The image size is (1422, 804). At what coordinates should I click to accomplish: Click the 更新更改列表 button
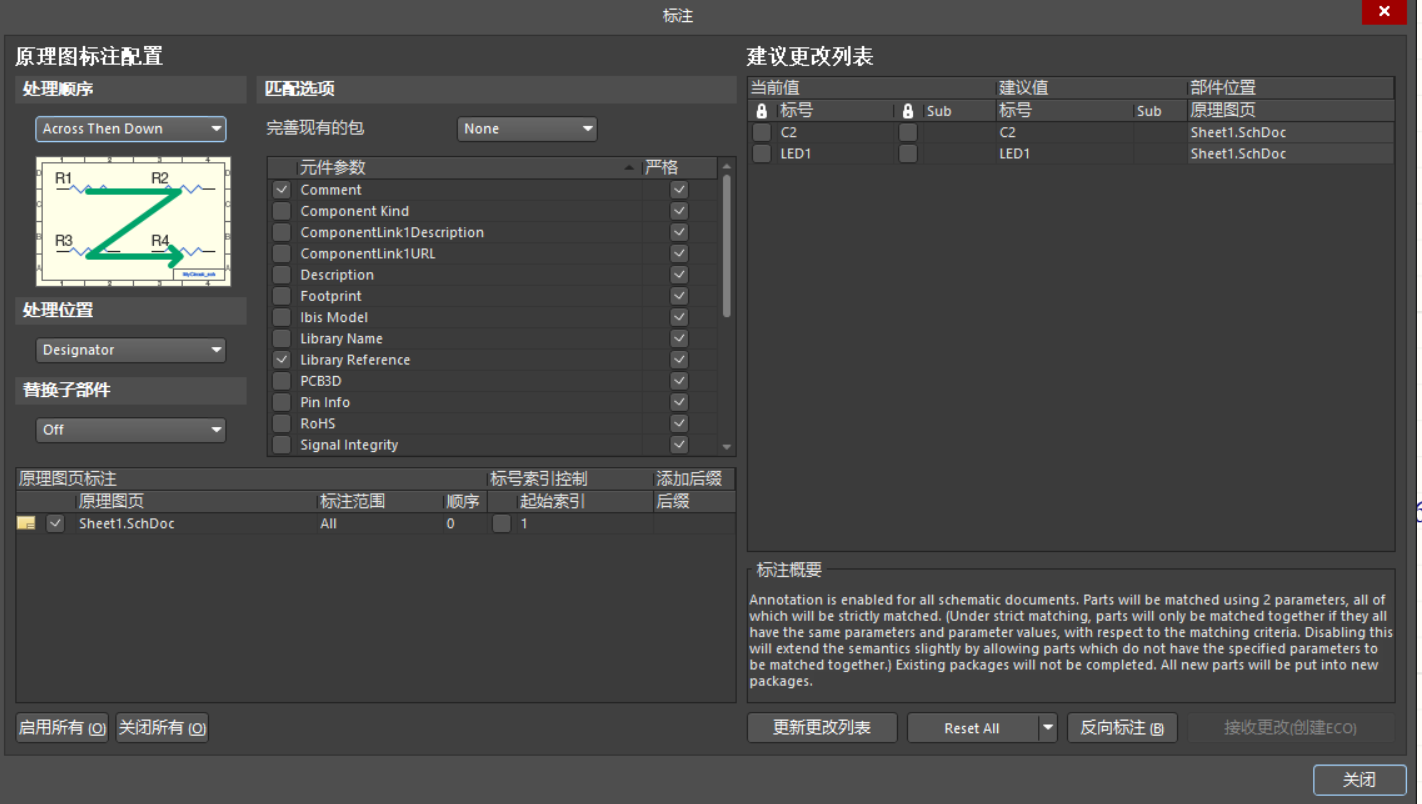(x=822, y=727)
